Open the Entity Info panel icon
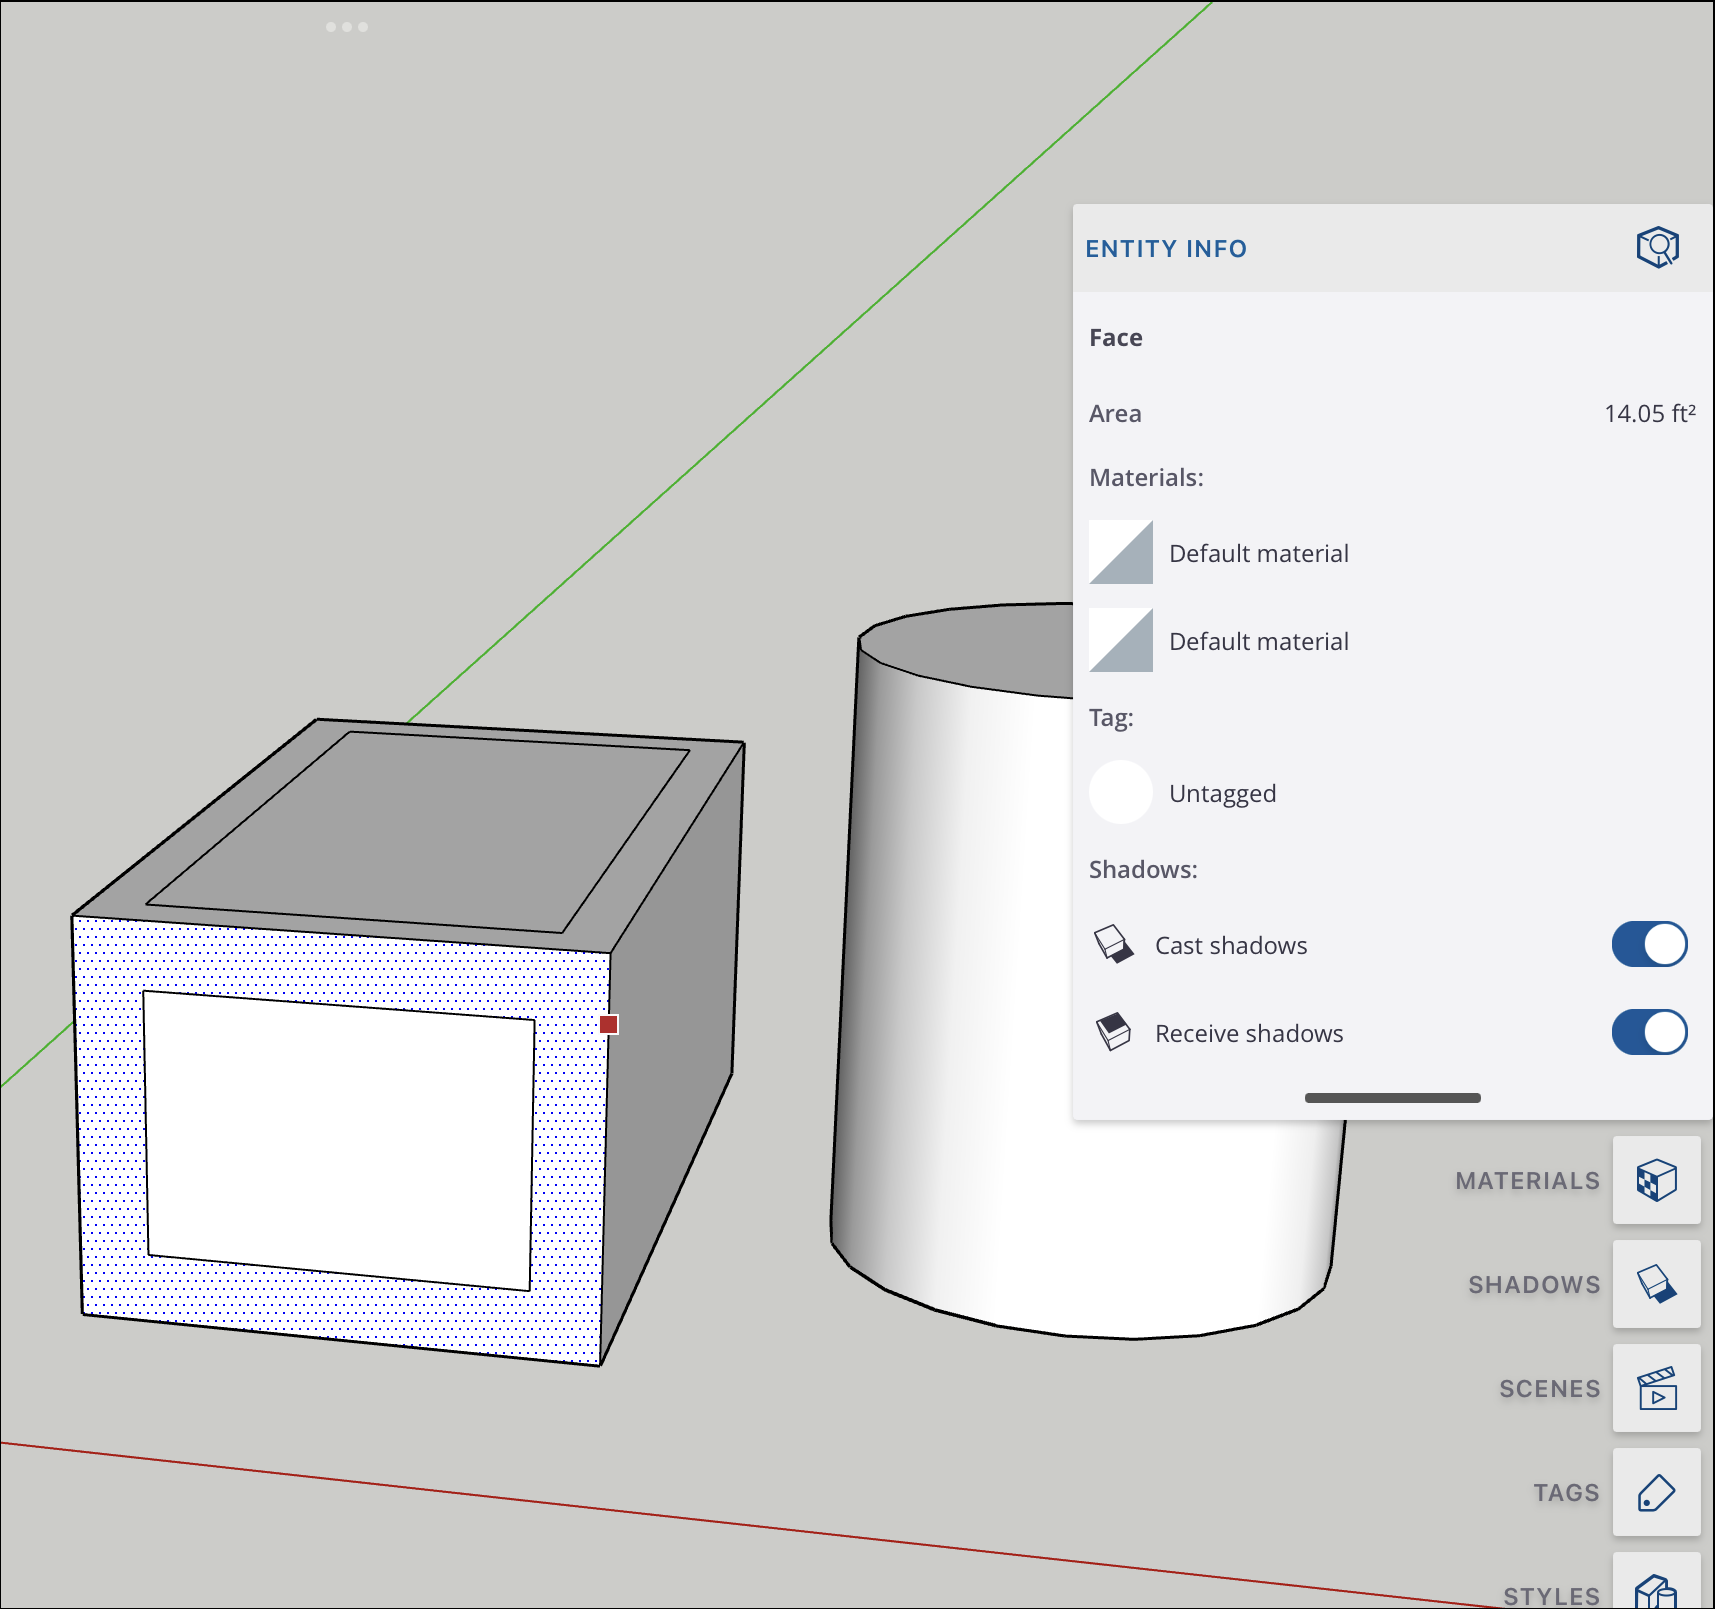The image size is (1715, 1609). (1657, 247)
